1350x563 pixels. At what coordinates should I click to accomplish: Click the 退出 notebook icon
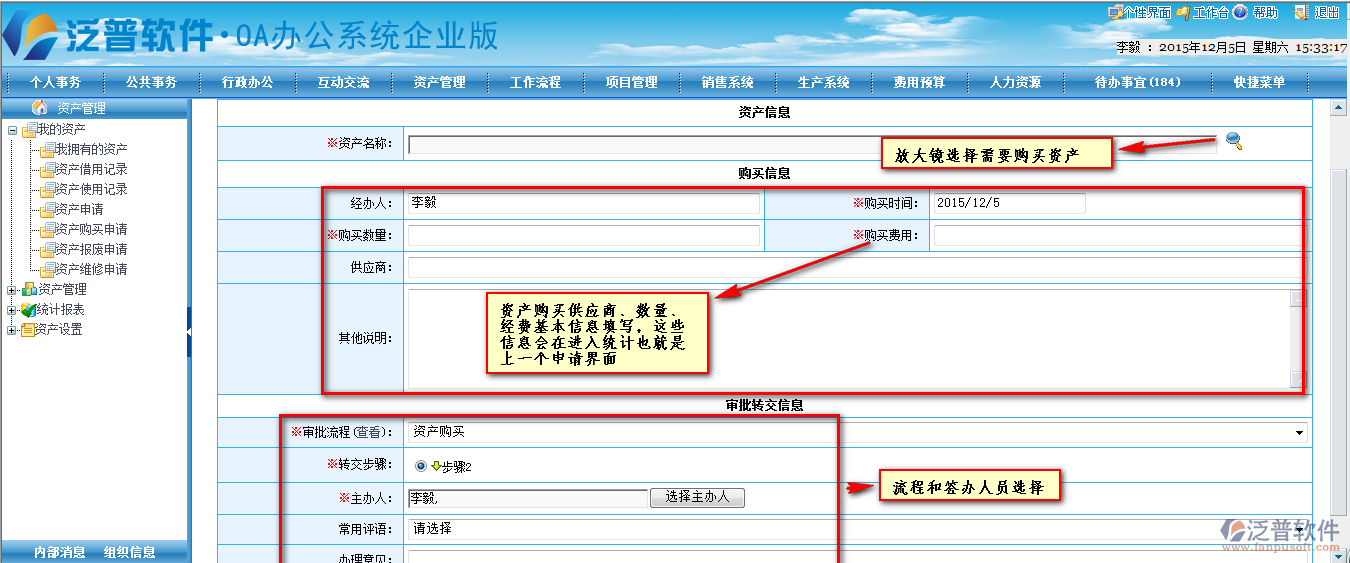pyautogui.click(x=1301, y=12)
